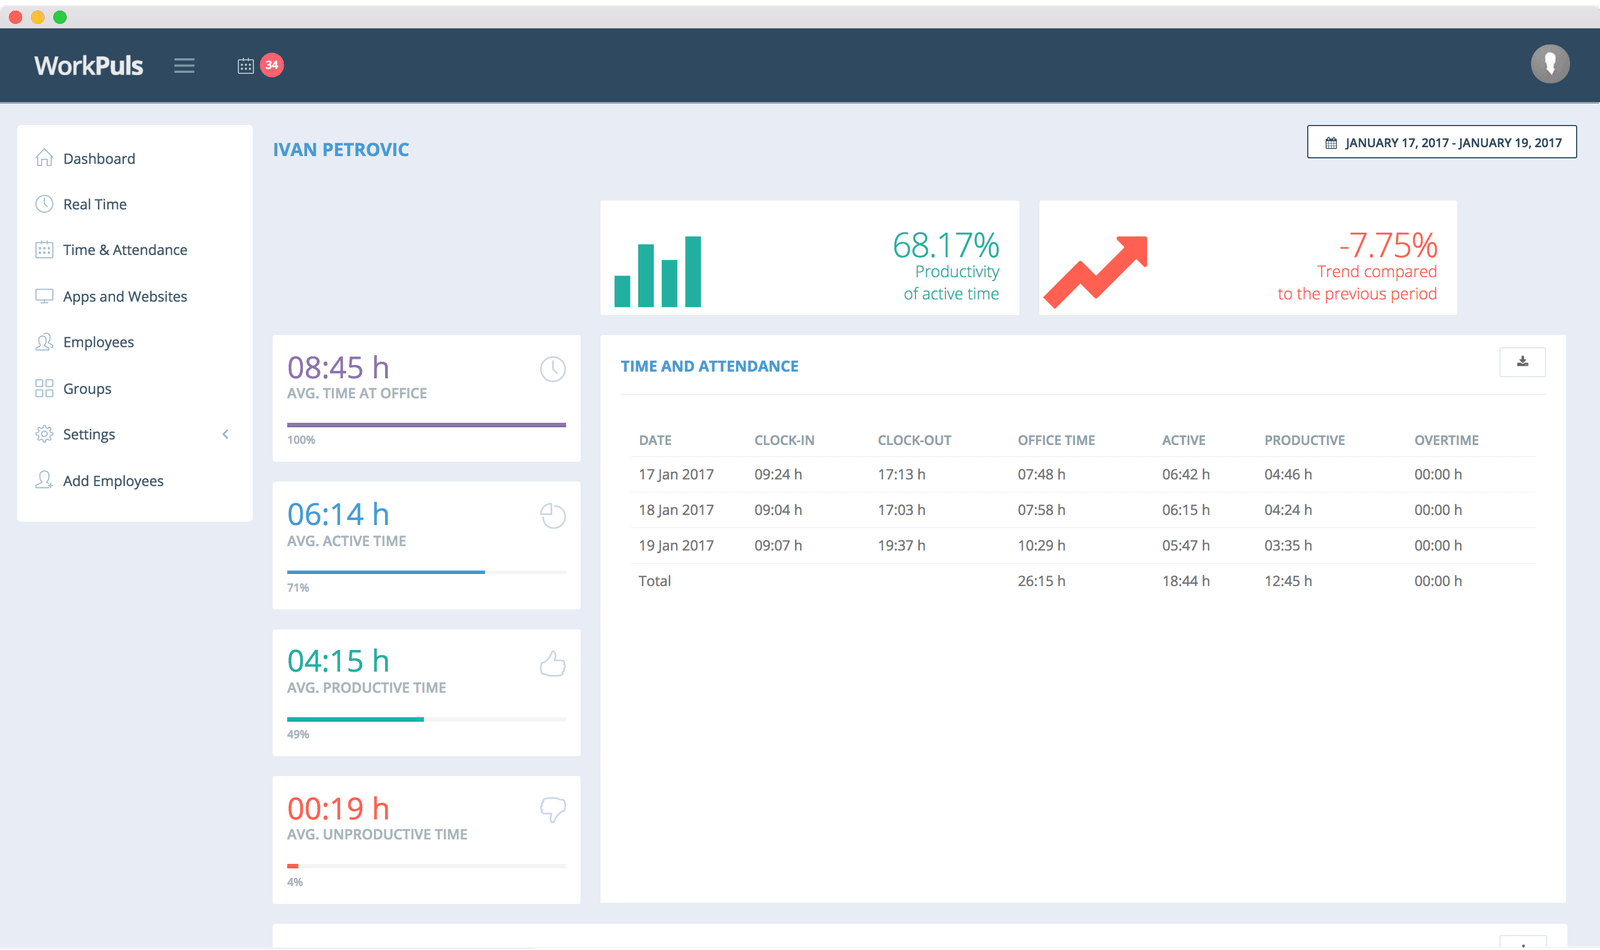1600x950 pixels.
Task: Click the Dashboard home icon
Action: pos(44,158)
